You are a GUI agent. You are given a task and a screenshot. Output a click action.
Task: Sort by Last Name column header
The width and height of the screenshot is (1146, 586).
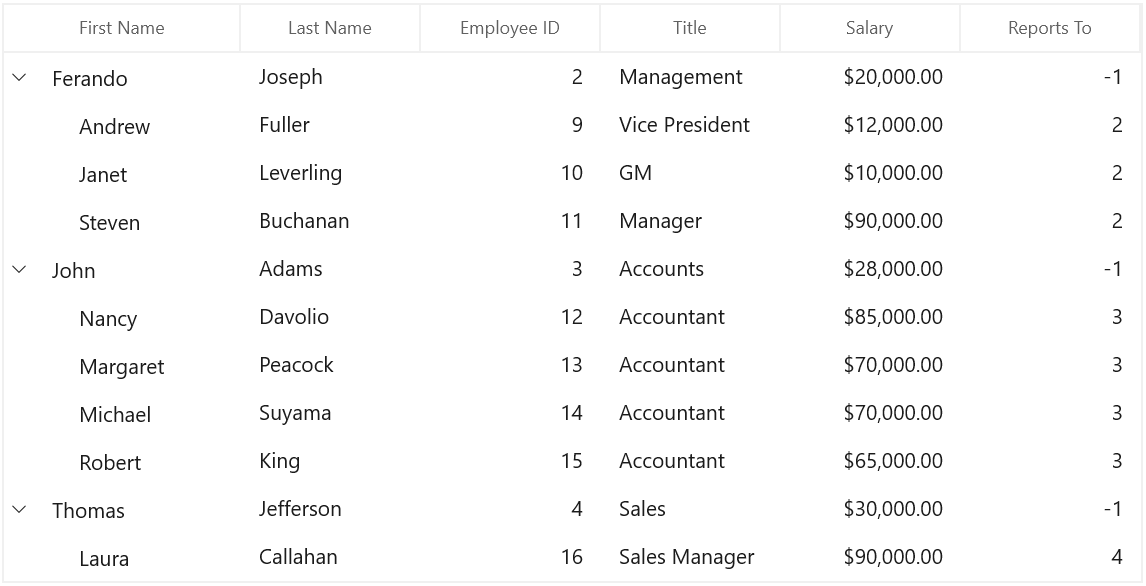[x=330, y=28]
